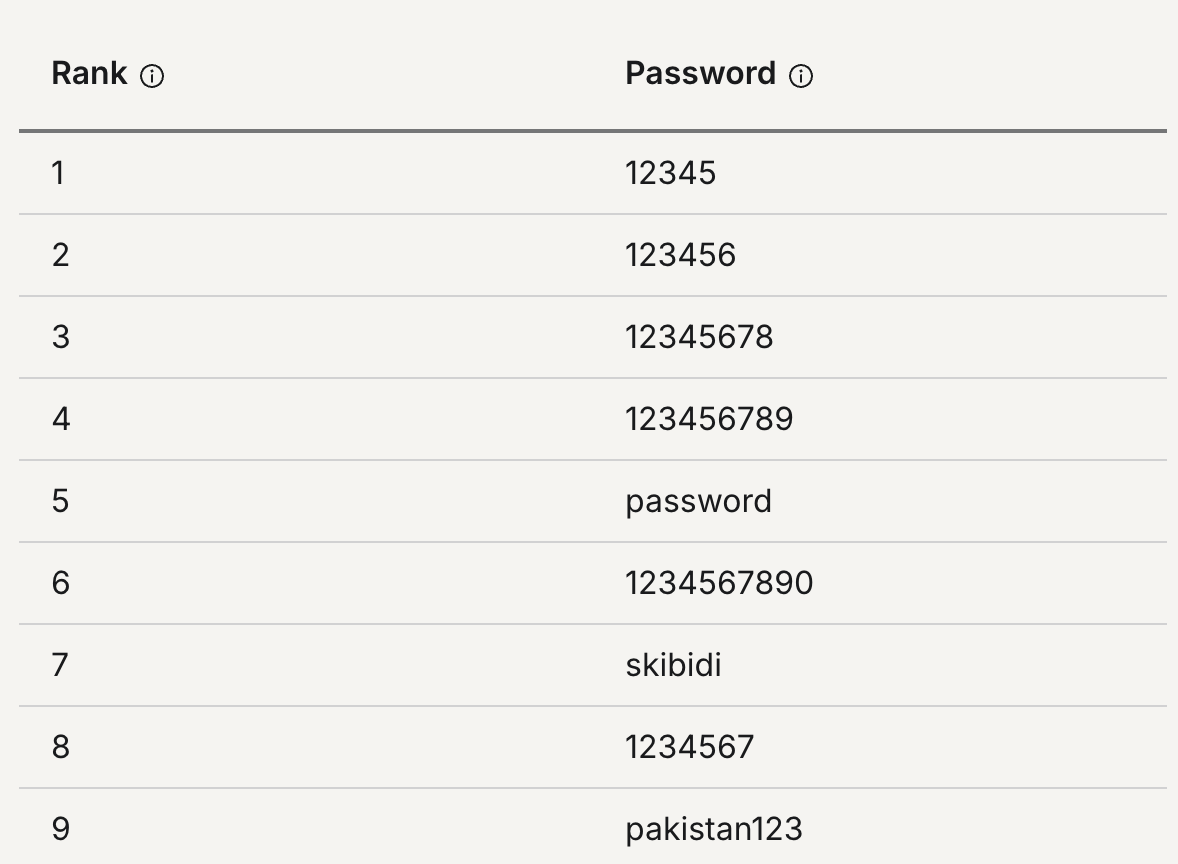Select the password cell "12345"
Screen dimensions: 1178x864
click(x=671, y=173)
